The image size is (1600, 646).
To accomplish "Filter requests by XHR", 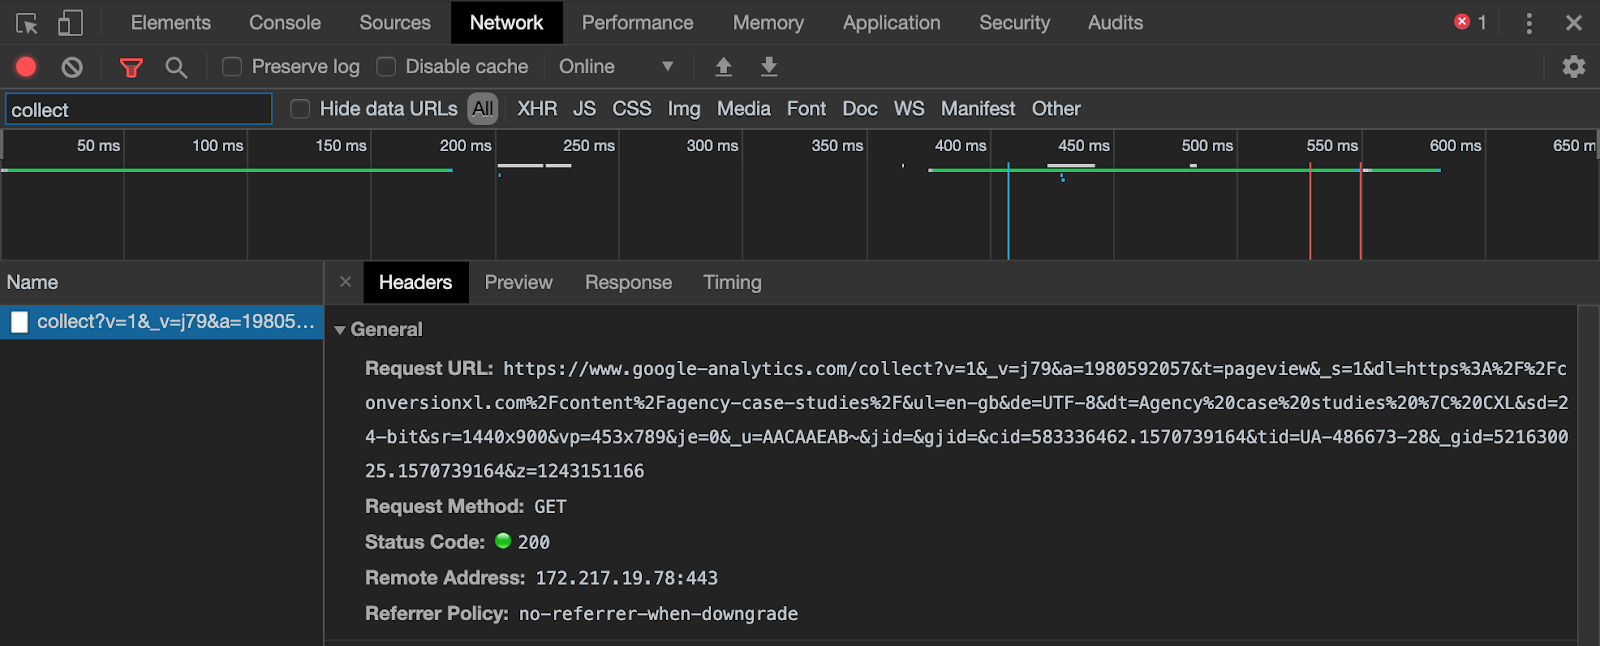I will pos(537,109).
